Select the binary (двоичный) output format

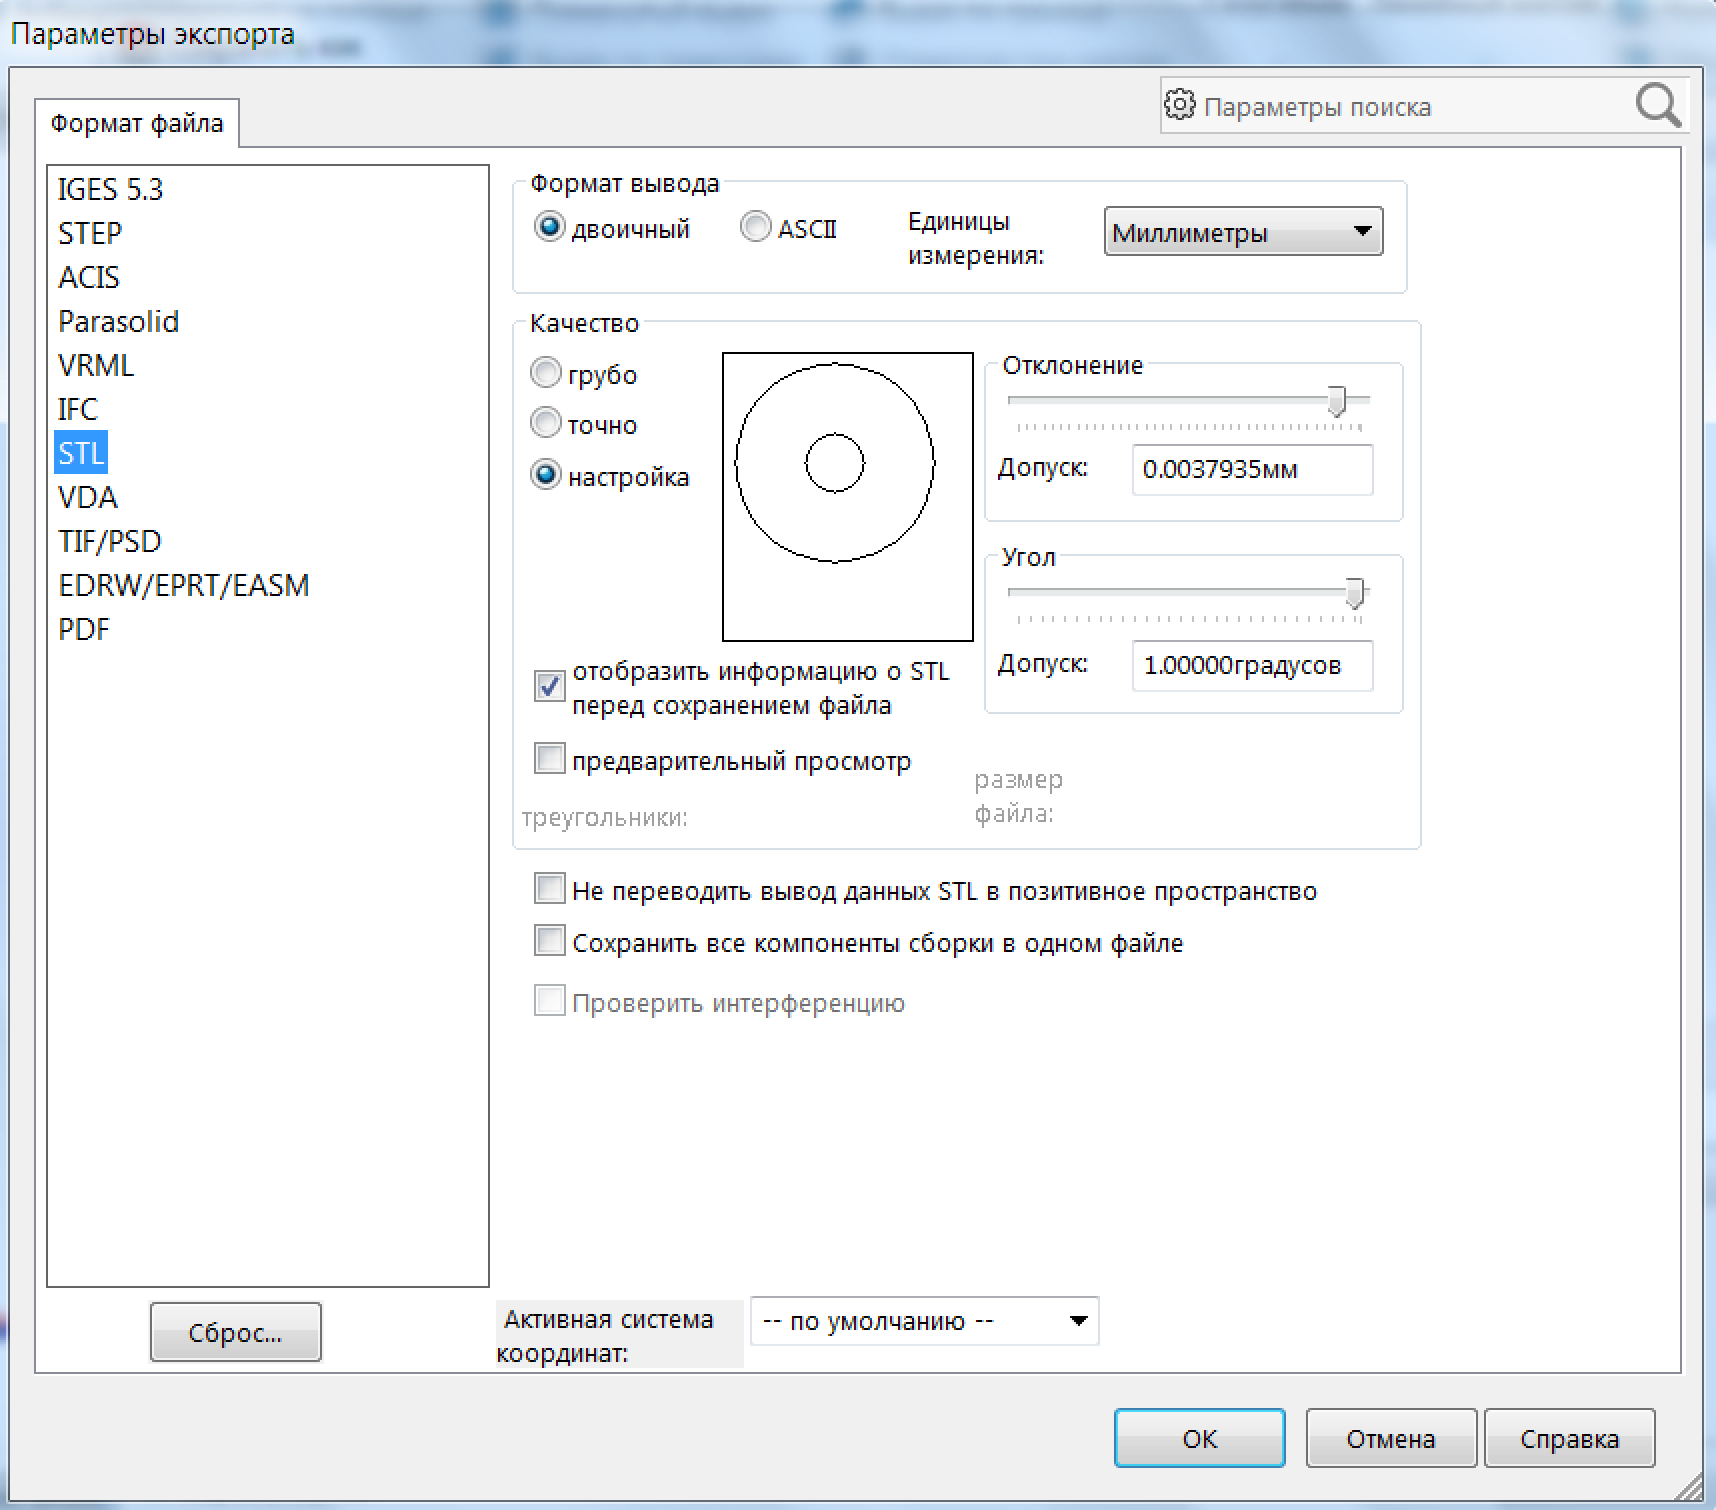(549, 227)
